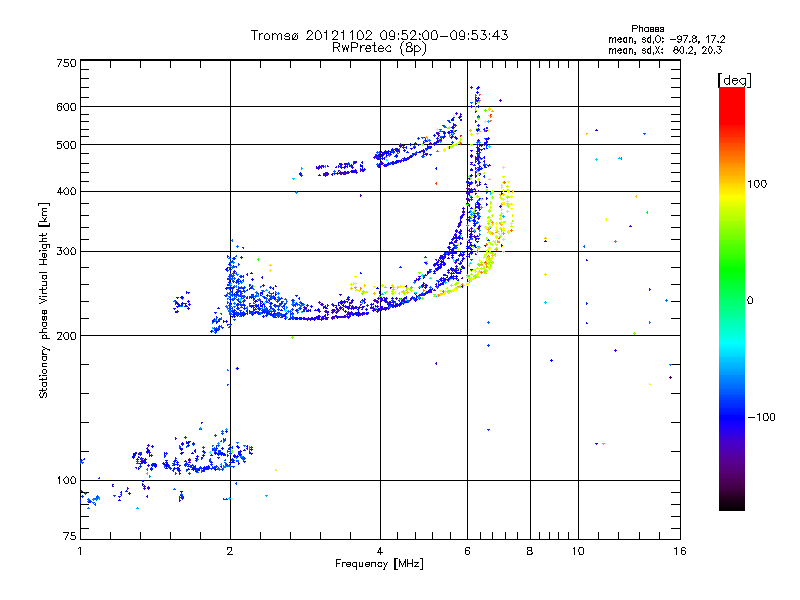The height and width of the screenshot is (600, 800).
Task: Click the plot title 'Tromsø 20121102 09:52:00-09:53:43'
Action: [x=379, y=35]
